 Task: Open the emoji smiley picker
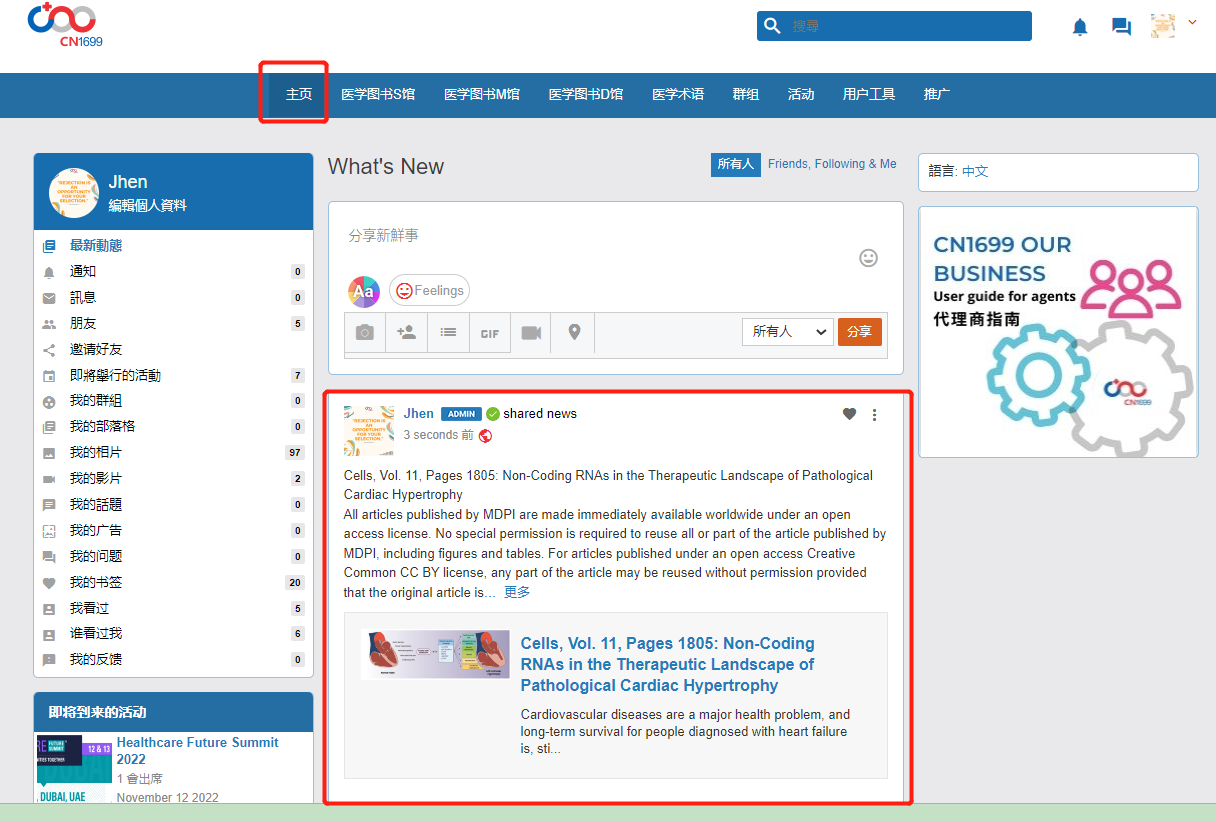point(869,258)
